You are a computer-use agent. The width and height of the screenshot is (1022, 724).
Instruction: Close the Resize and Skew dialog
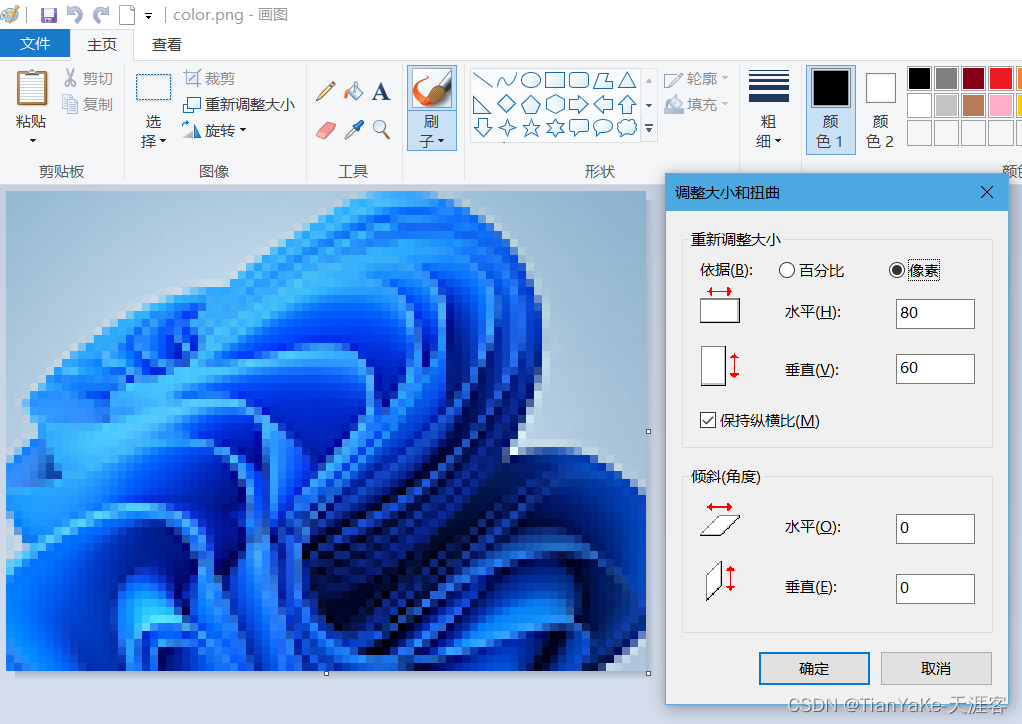coord(987,192)
